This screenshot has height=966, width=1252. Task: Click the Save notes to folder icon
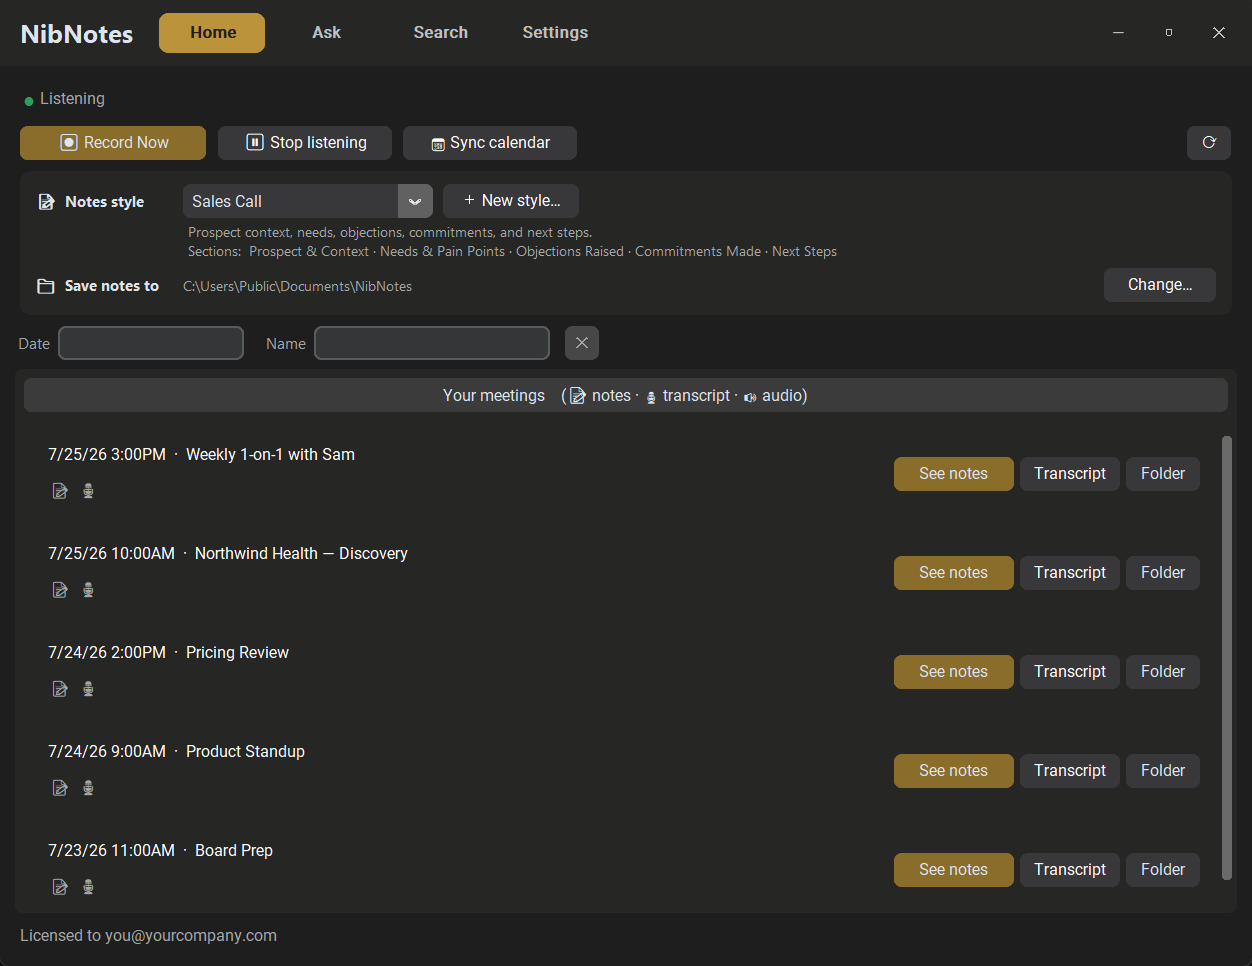click(46, 286)
